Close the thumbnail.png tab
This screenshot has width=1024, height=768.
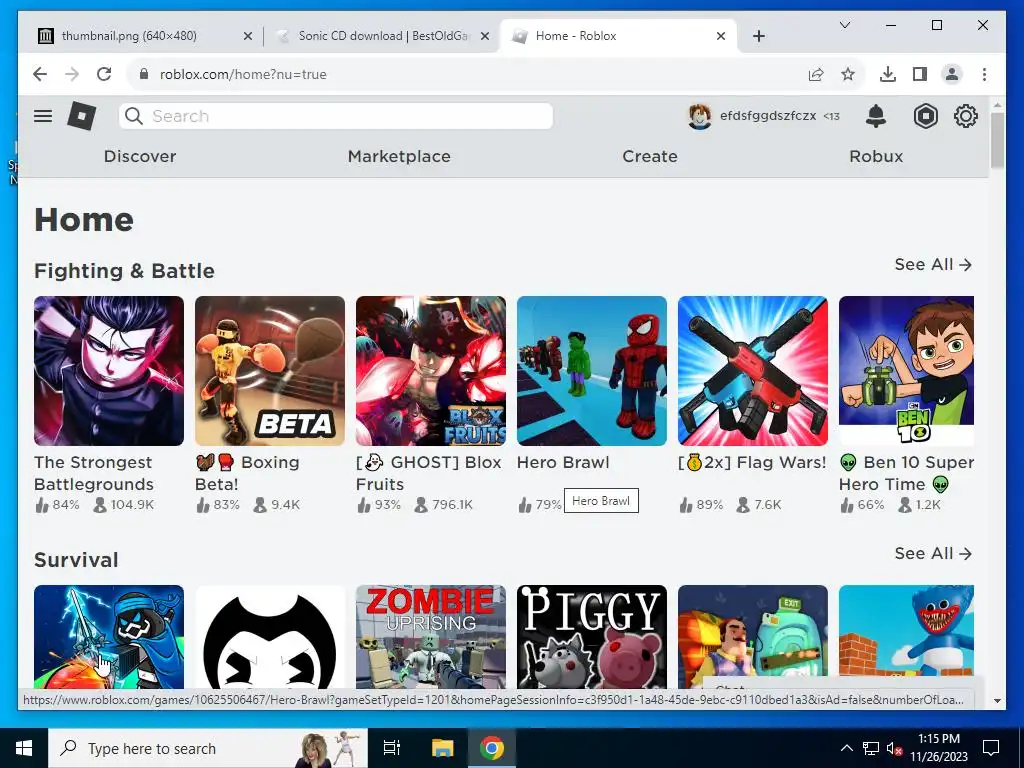click(x=248, y=37)
